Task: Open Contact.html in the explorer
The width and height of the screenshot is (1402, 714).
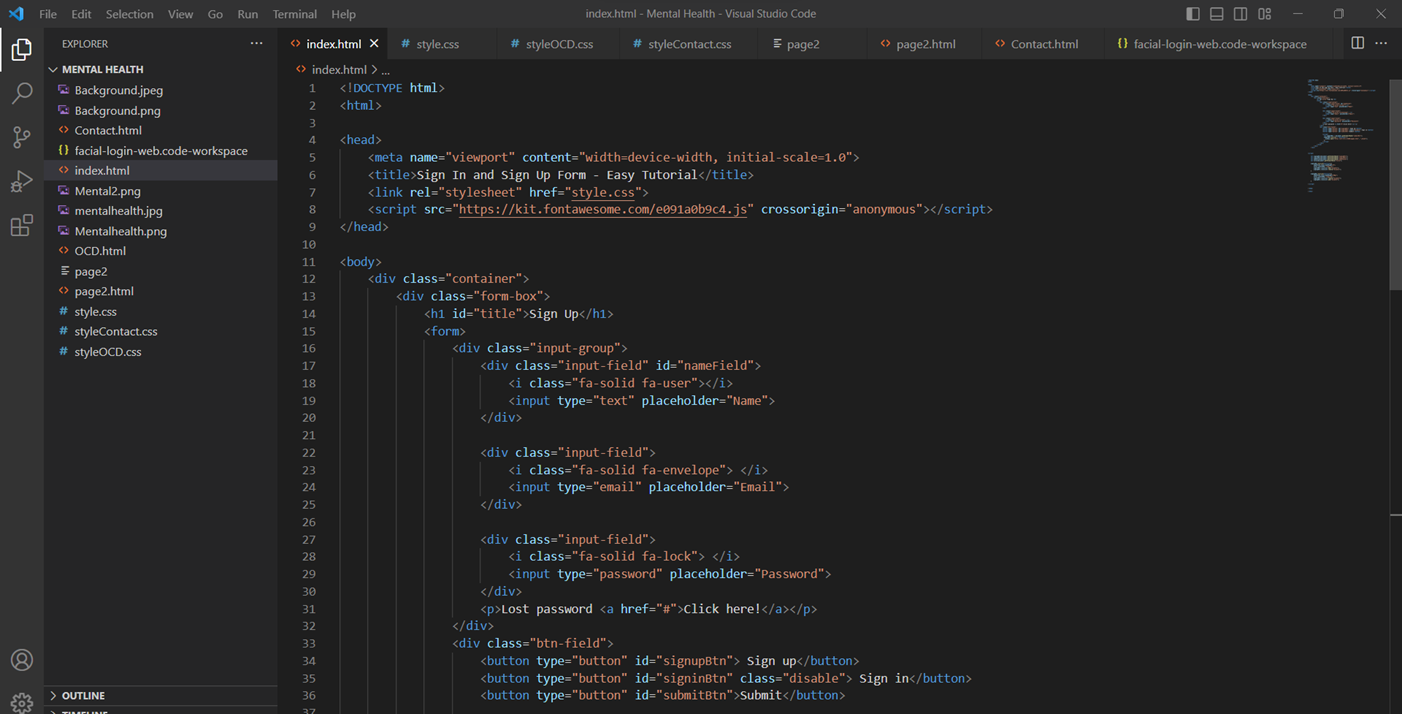Action: pos(160,130)
